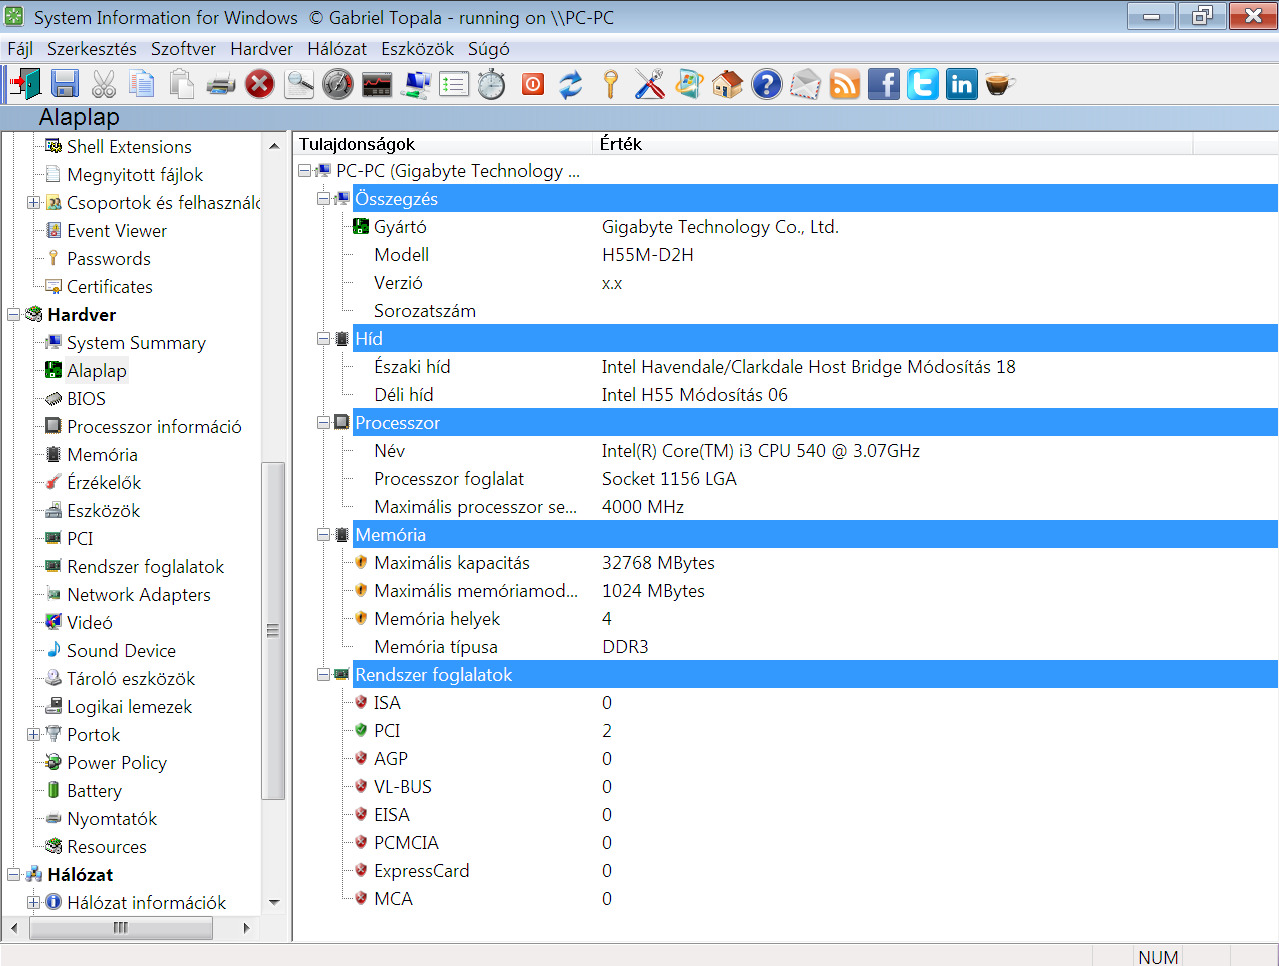Expand the Portok tree node

click(x=33, y=735)
